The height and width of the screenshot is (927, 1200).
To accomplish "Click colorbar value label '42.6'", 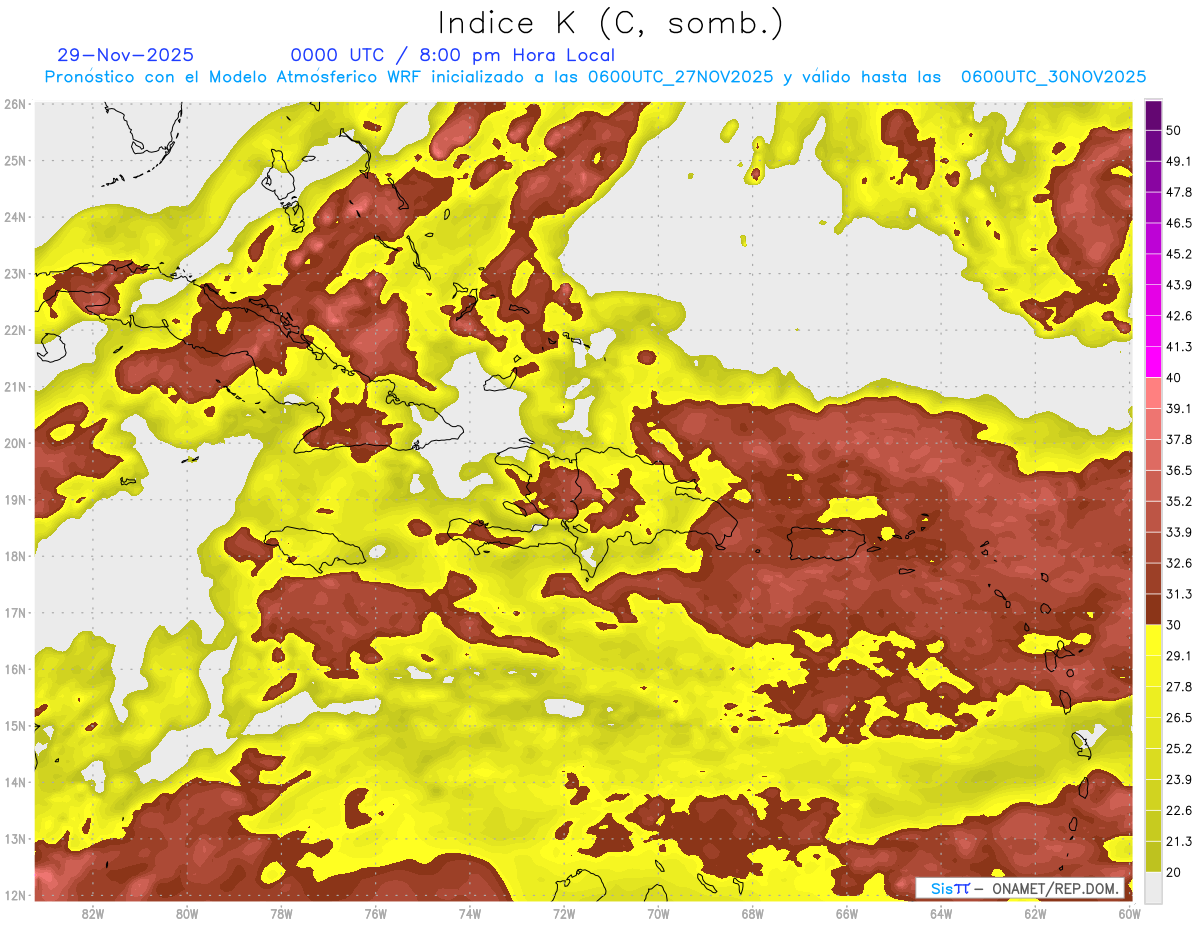I will 1178,316.
